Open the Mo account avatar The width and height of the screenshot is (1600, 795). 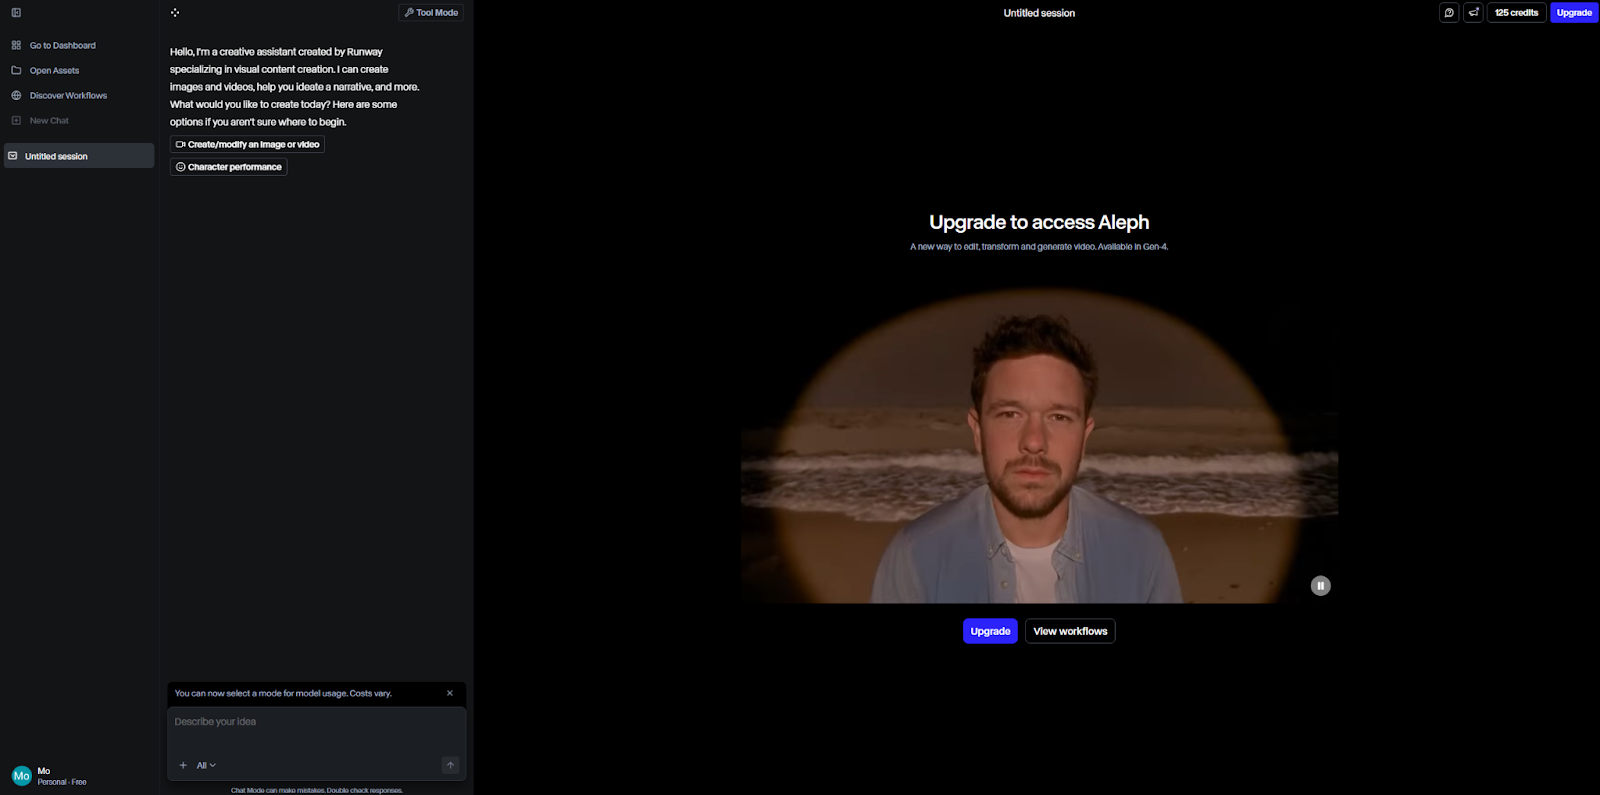click(22, 776)
